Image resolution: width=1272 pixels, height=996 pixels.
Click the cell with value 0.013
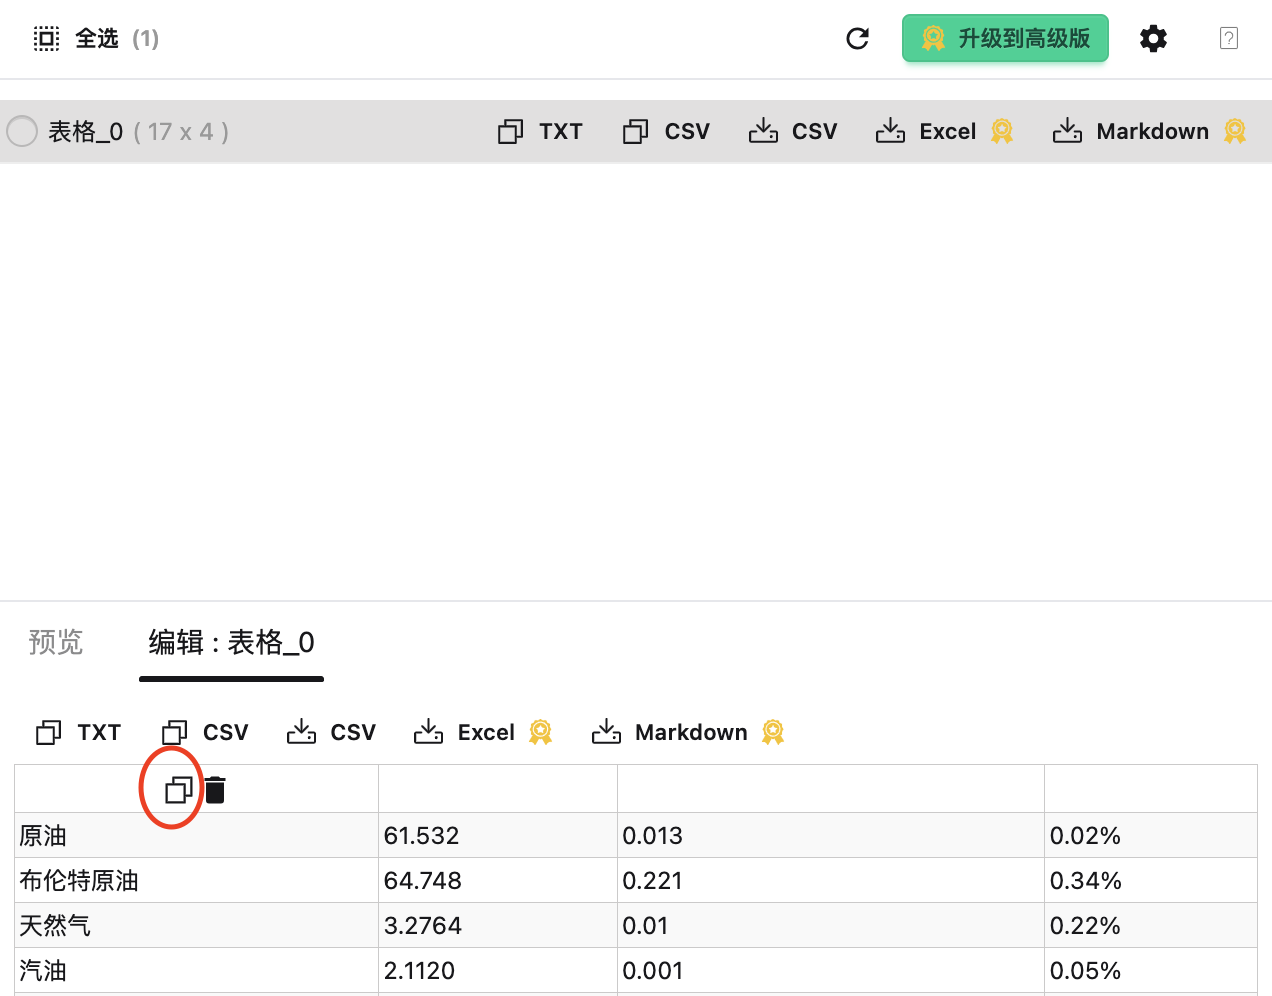pyautogui.click(x=831, y=835)
